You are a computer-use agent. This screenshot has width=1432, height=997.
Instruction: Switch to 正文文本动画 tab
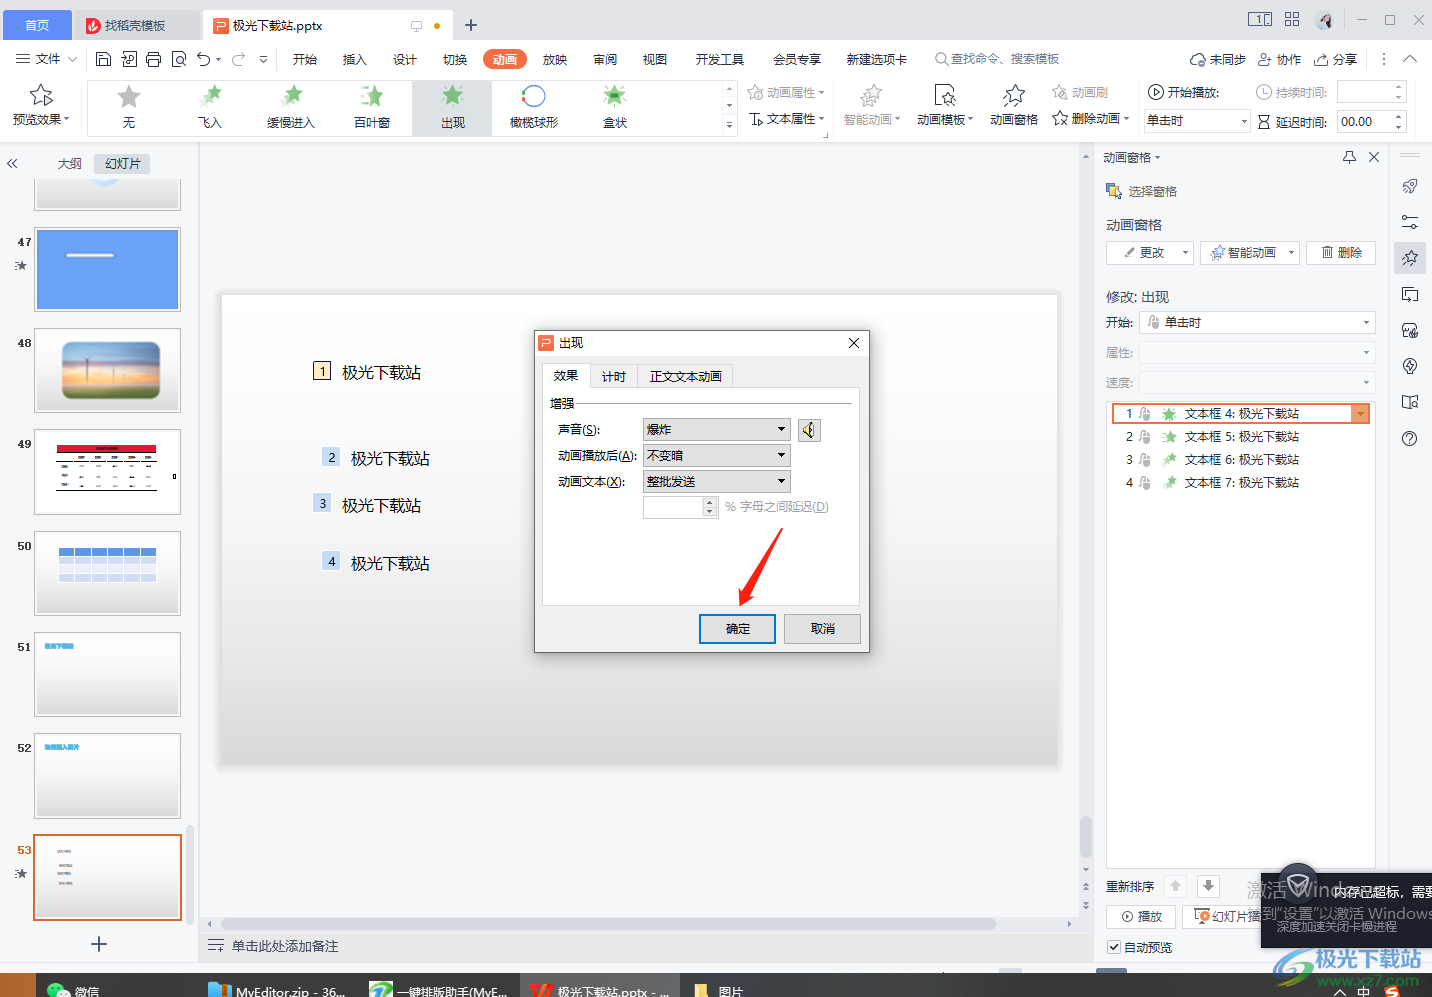686,377
